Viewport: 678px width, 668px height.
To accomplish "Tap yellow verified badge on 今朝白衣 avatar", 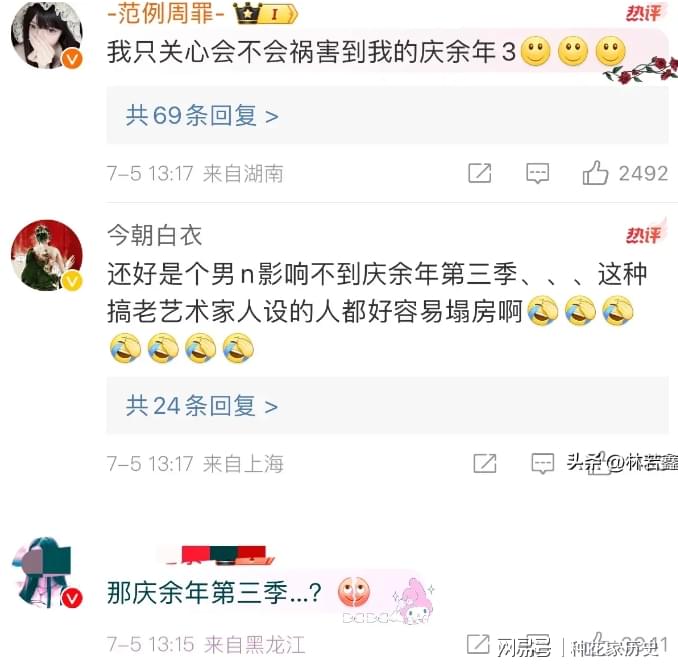I will click(x=72, y=281).
